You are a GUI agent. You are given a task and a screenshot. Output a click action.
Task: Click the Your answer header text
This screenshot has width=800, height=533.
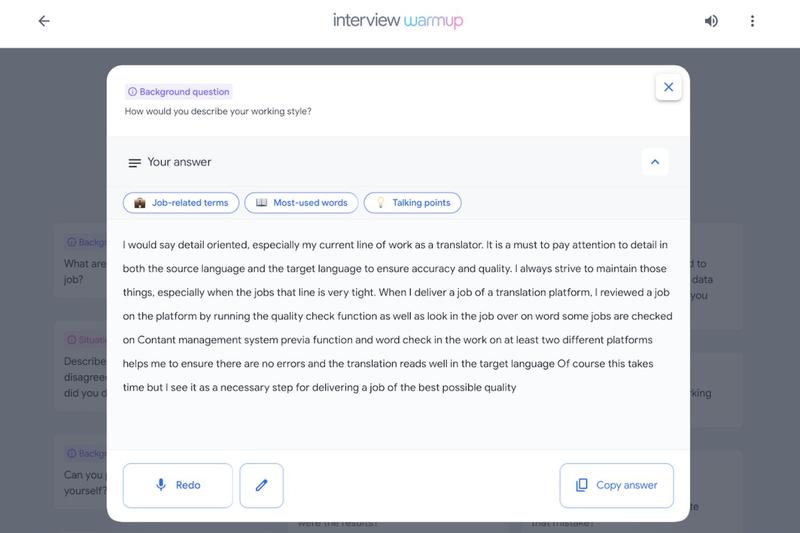pos(179,162)
